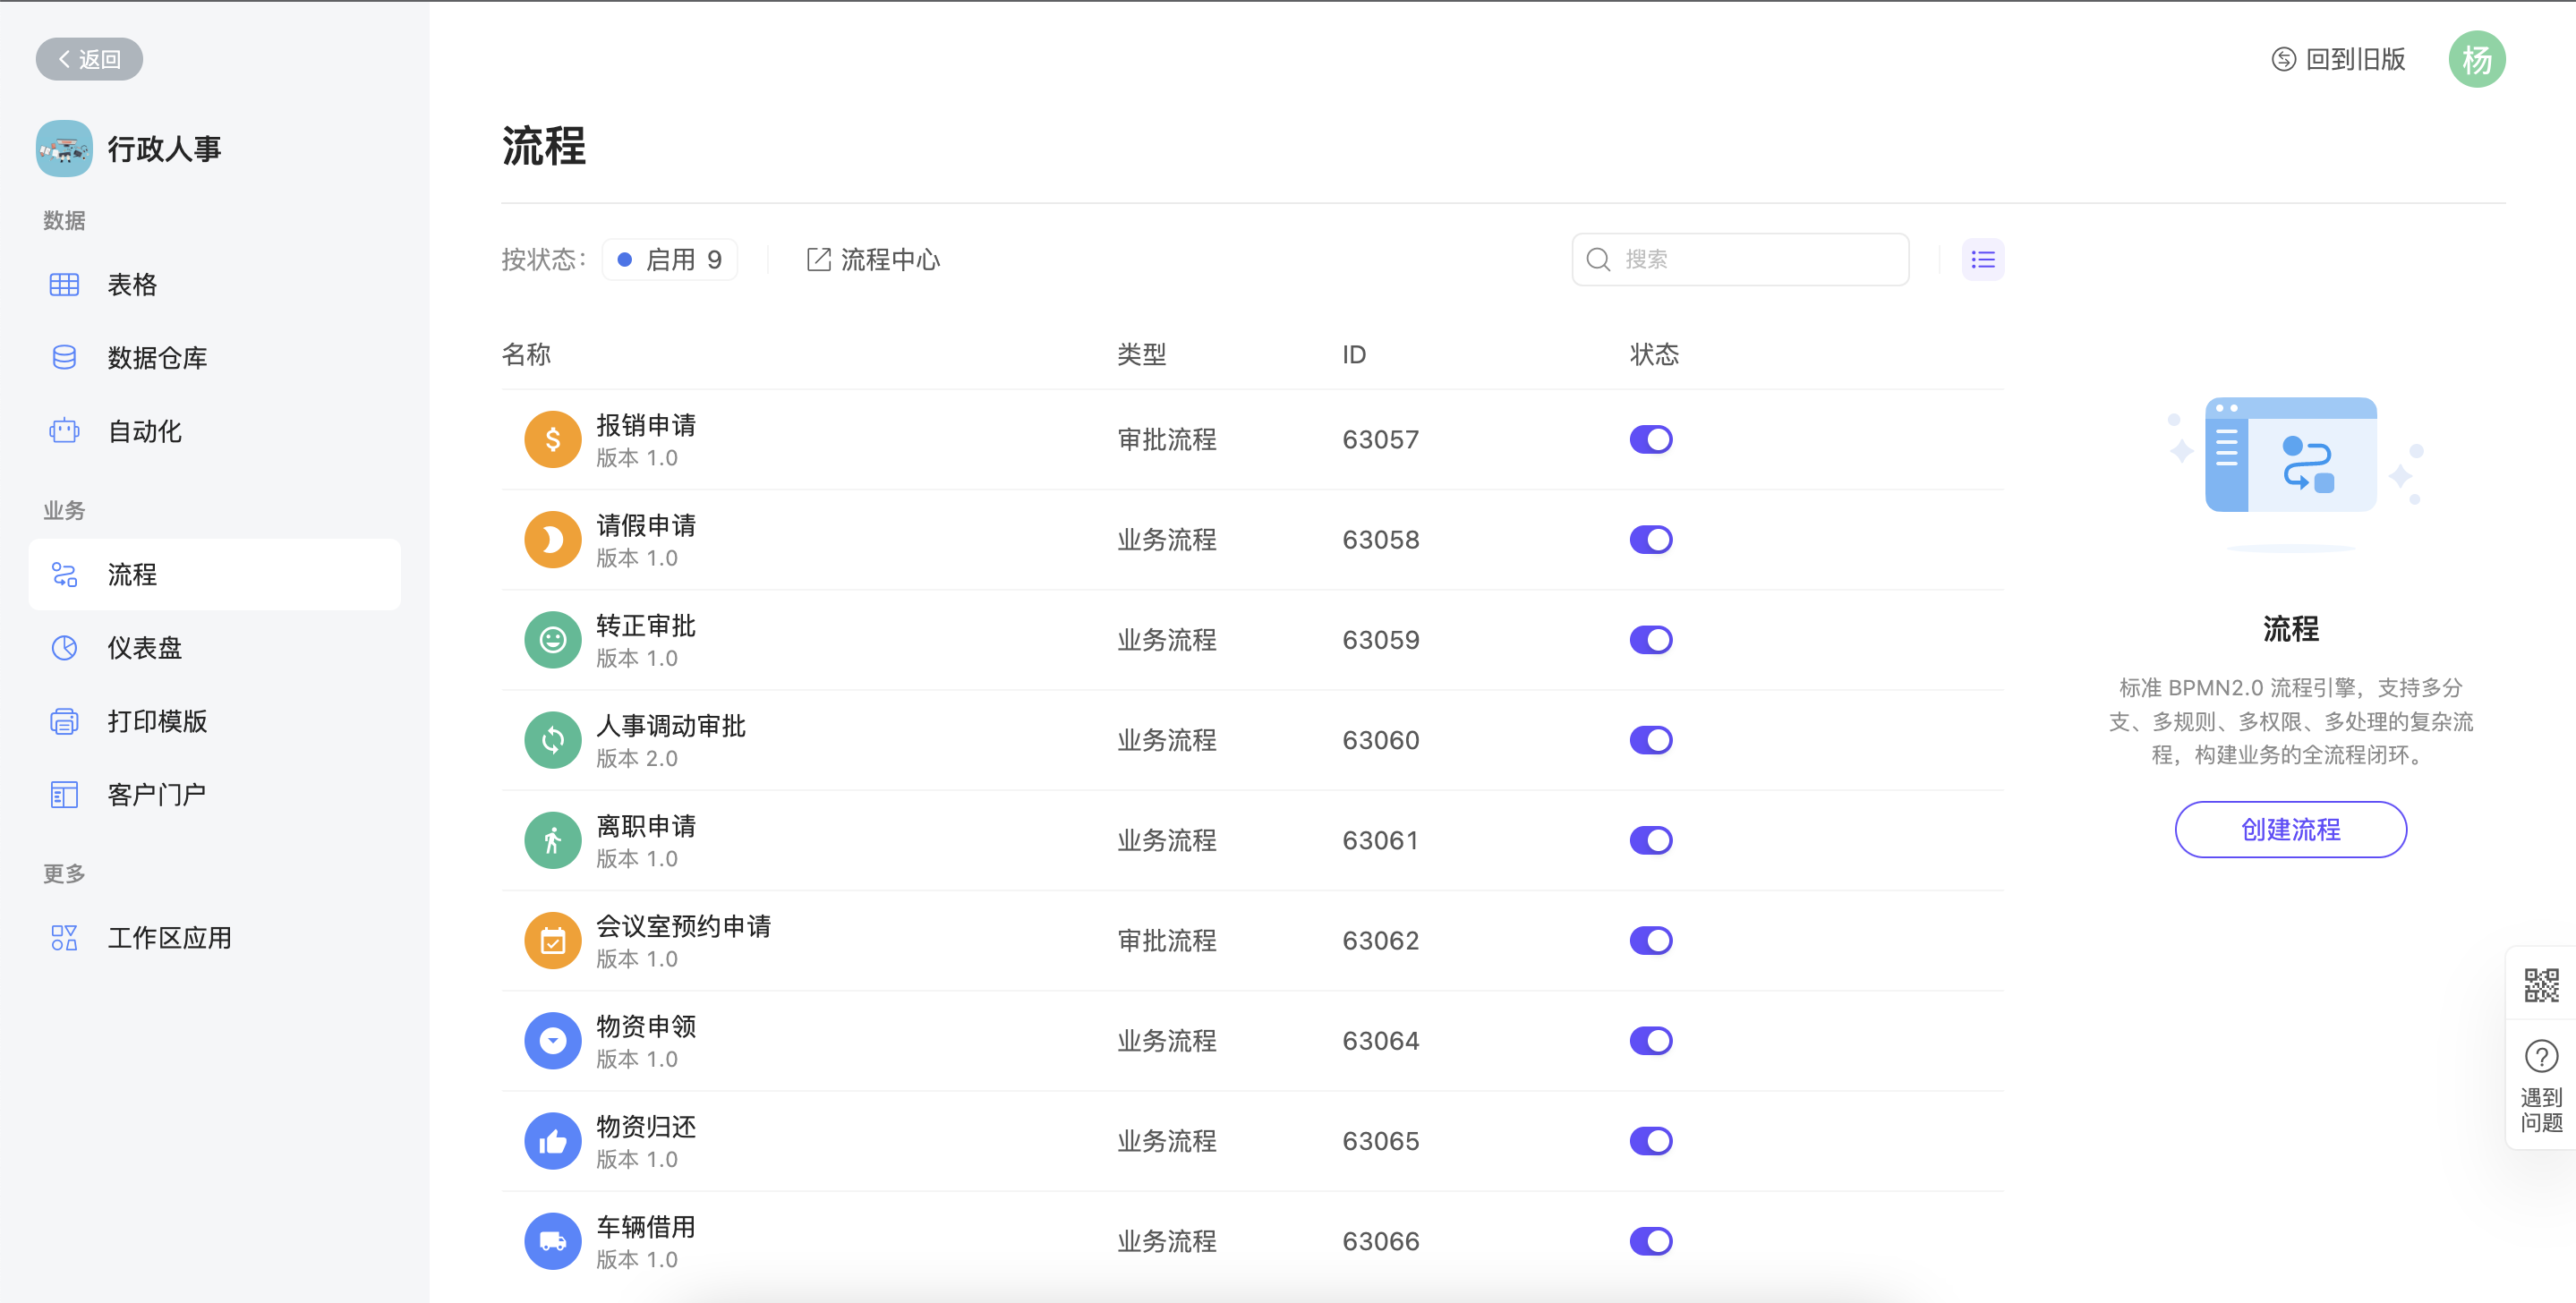The width and height of the screenshot is (2576, 1303).
Task: Click the list view icon beside search
Action: (1982, 260)
